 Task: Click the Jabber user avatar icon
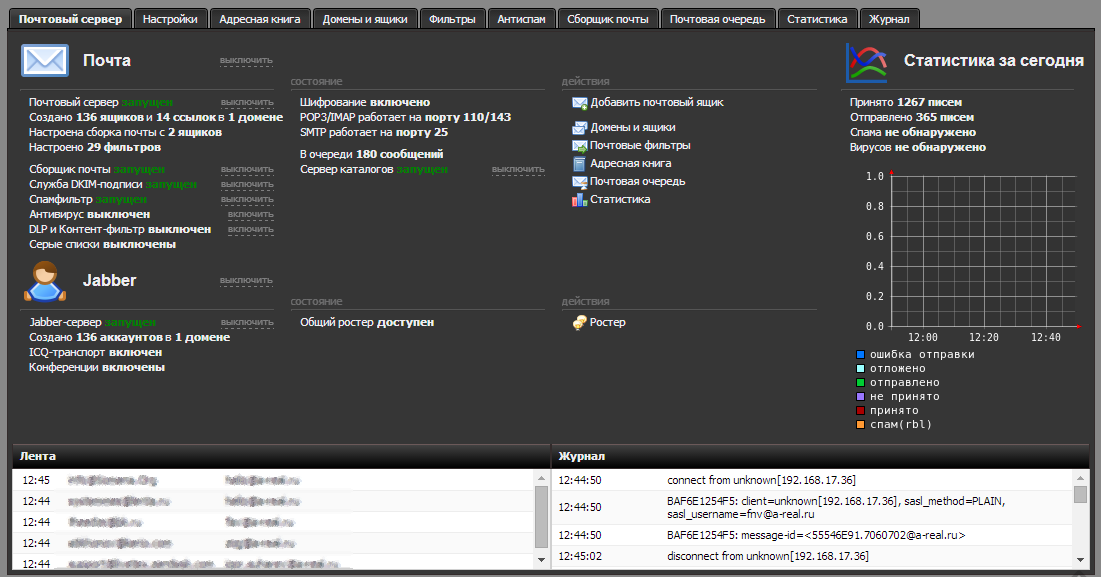pos(45,281)
